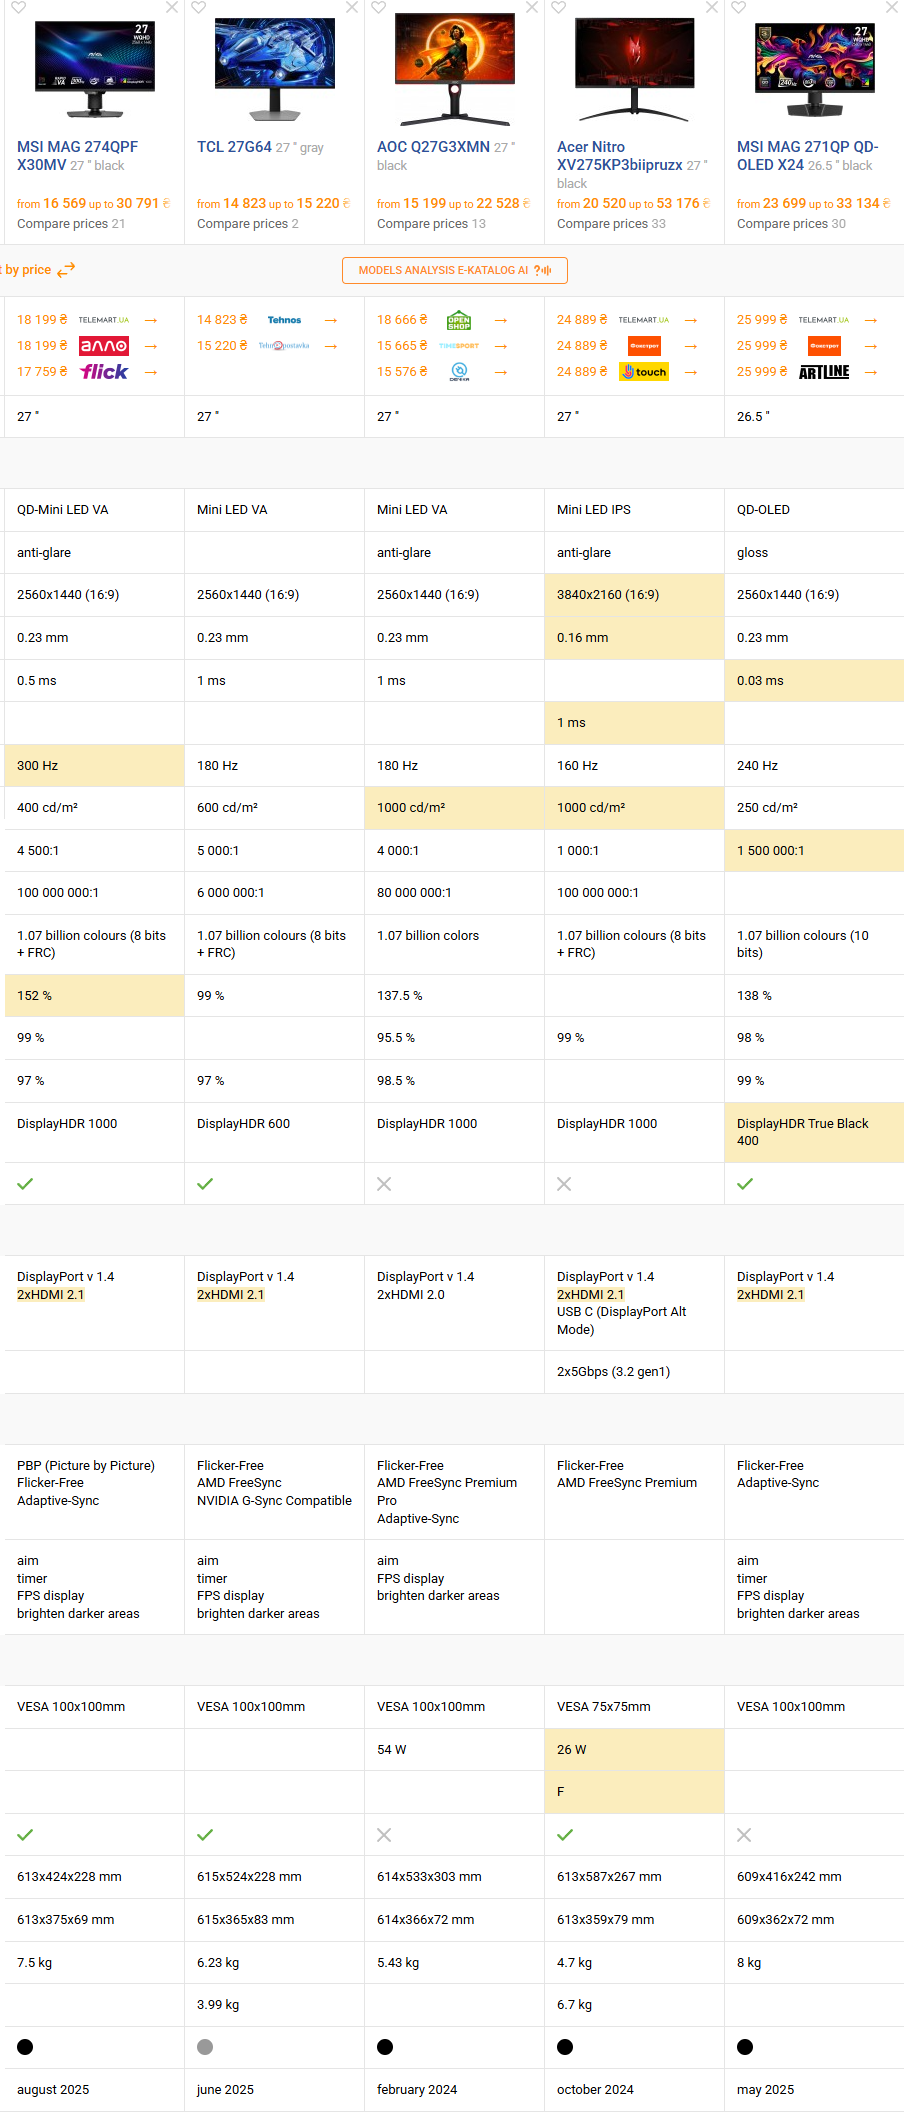Viewport: 904px width, 2118px height.
Task: Open Compare prices 2 link
Action: (x=248, y=224)
